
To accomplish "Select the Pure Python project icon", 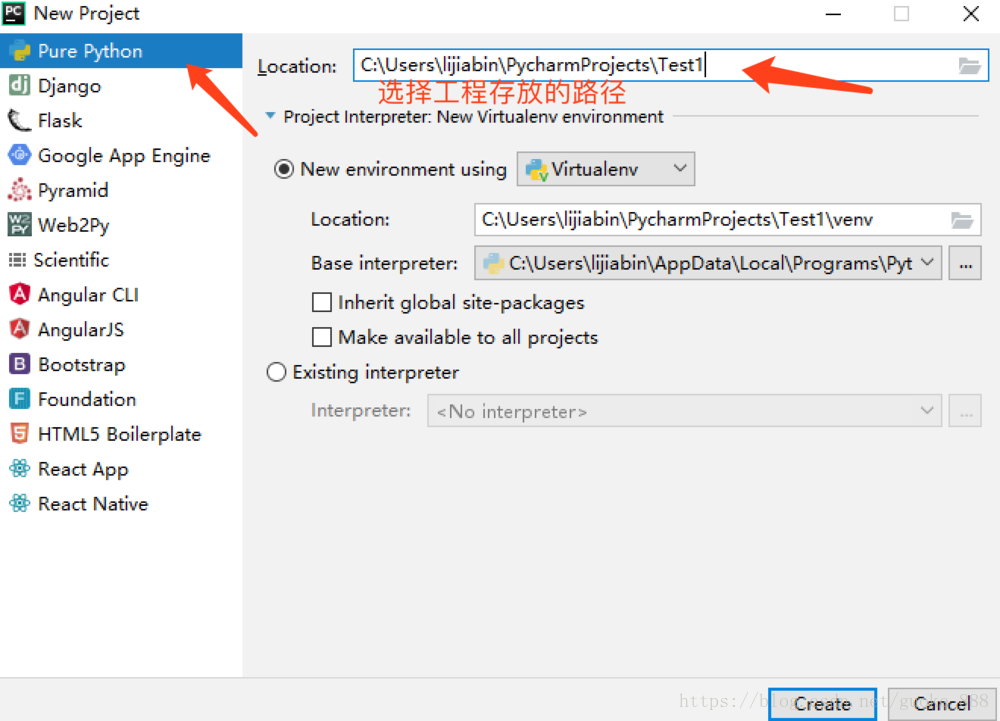I will click(19, 50).
